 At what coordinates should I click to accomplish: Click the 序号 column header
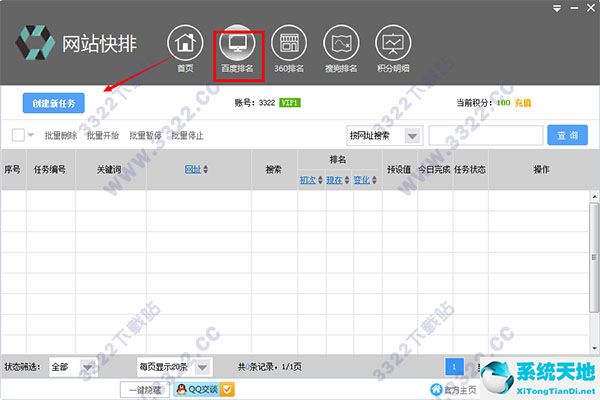(x=12, y=169)
